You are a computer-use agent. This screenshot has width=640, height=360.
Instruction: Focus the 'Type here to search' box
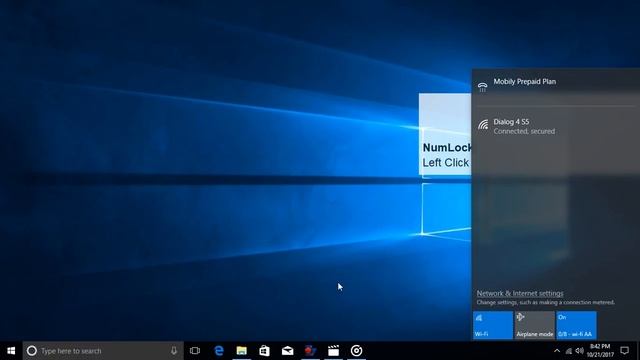pos(103,351)
